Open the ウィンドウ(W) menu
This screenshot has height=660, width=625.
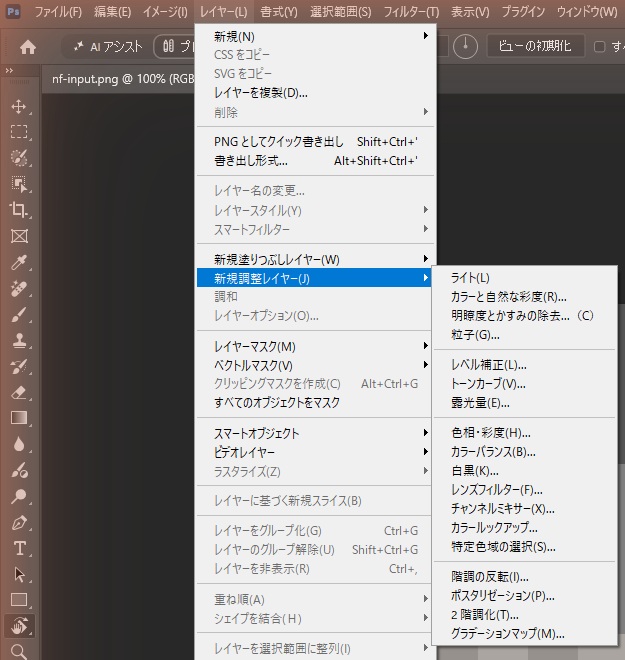tap(587, 12)
